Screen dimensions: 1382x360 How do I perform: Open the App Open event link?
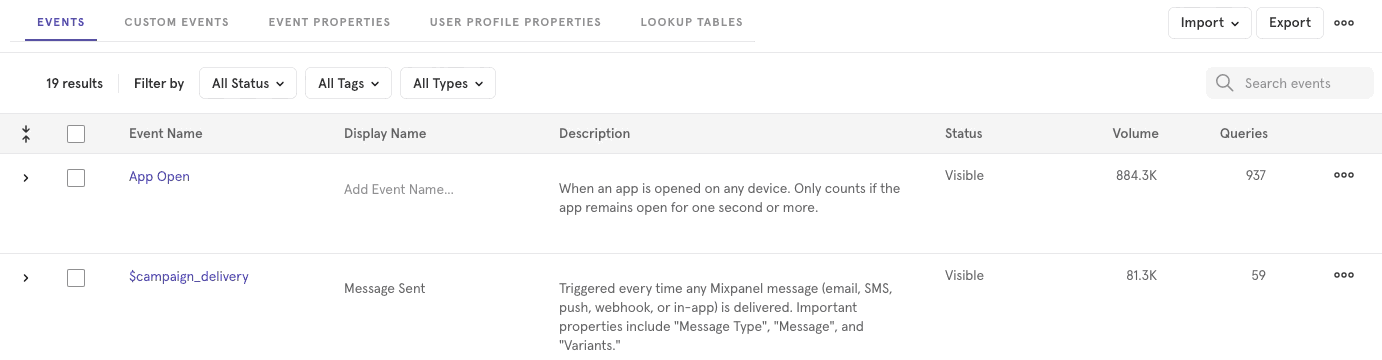[x=159, y=177]
